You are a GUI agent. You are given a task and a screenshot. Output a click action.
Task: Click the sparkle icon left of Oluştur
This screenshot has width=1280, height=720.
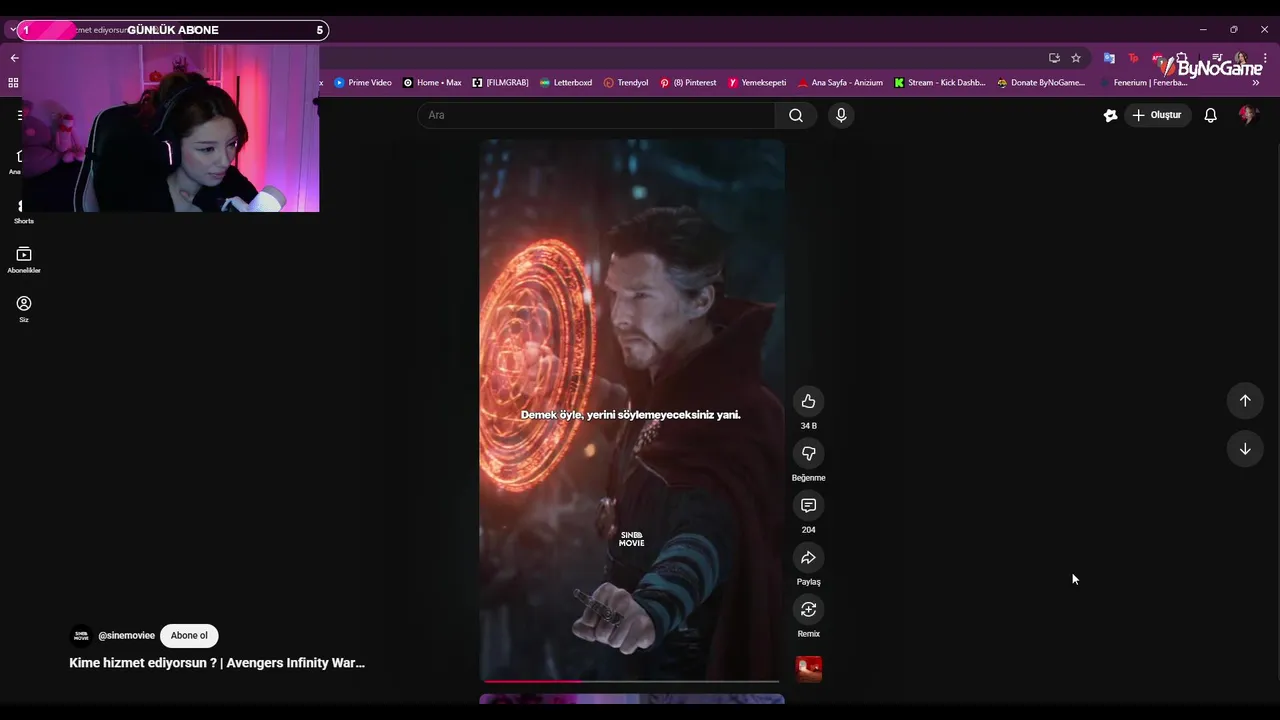(1110, 115)
